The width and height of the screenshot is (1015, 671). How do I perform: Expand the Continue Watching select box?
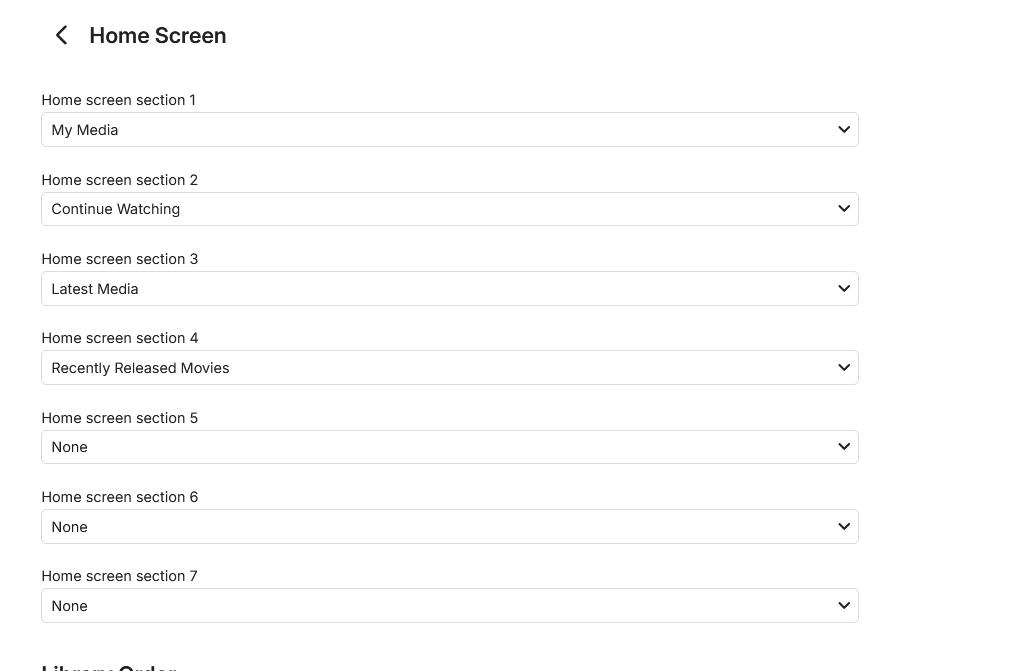pos(449,209)
